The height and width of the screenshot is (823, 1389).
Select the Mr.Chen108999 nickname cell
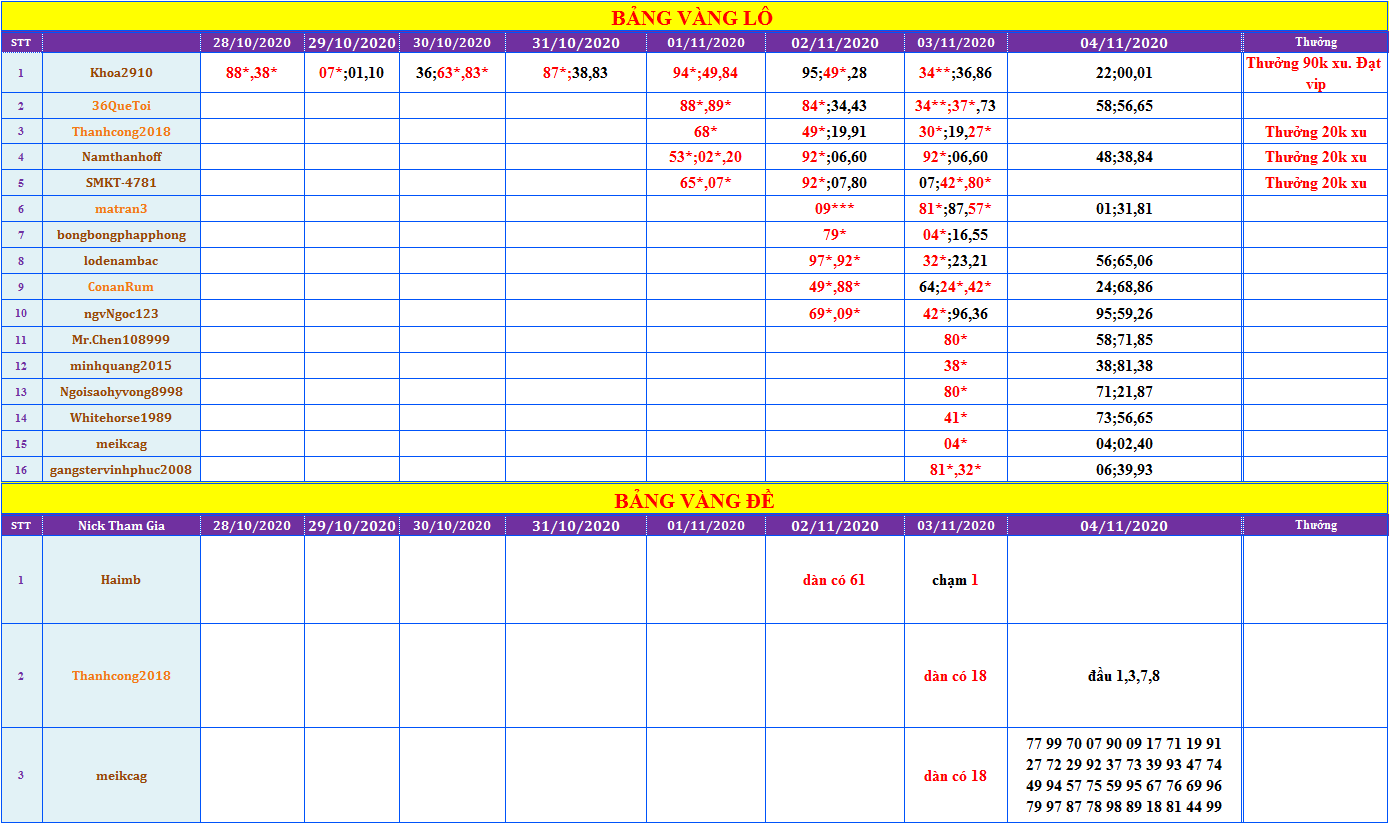point(121,339)
